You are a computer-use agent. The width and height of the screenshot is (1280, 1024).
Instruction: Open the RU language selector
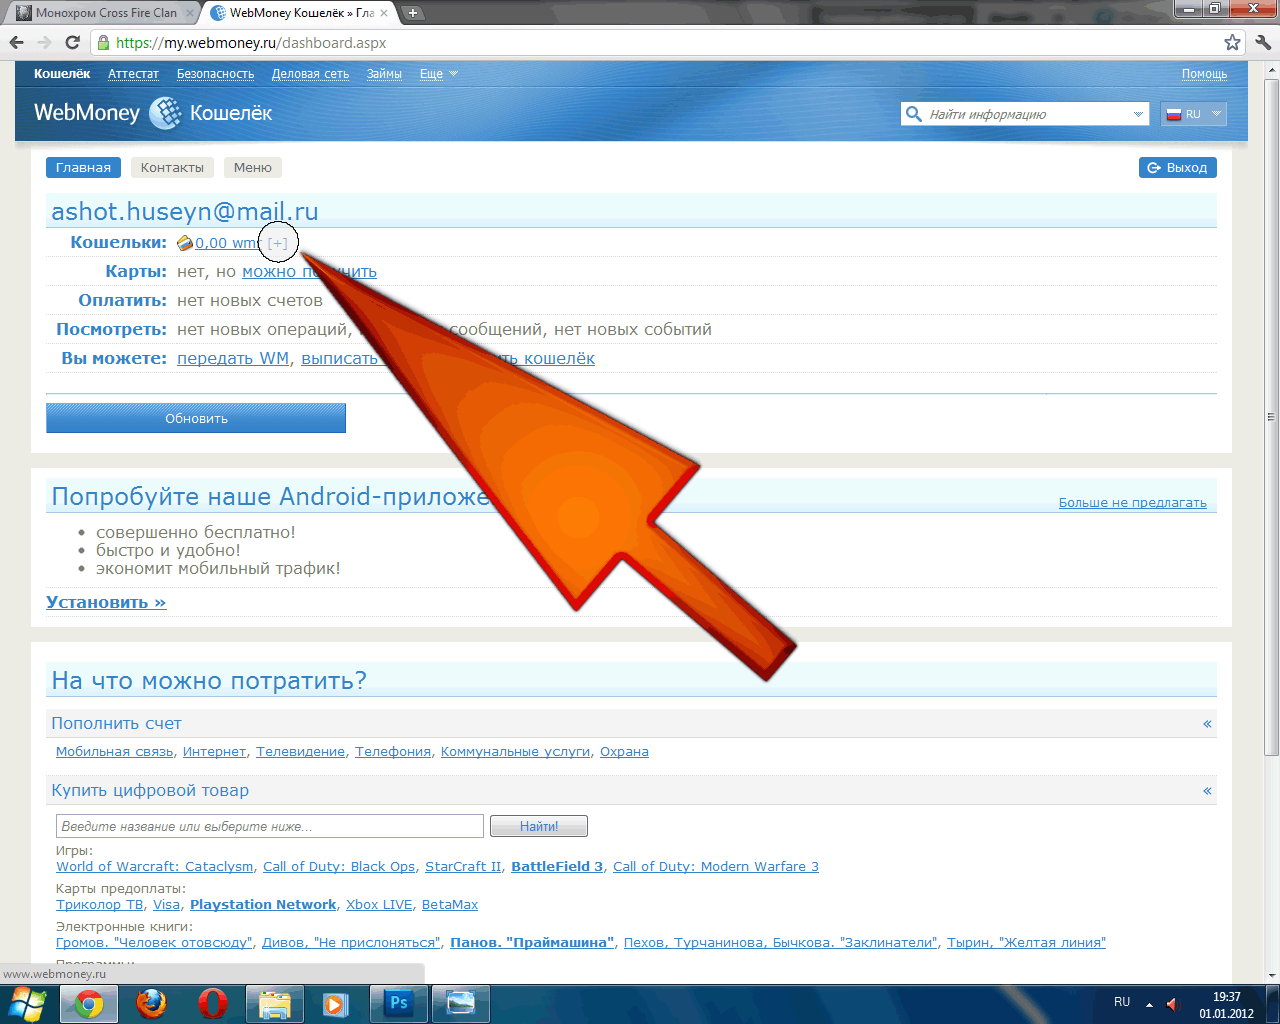point(1193,114)
